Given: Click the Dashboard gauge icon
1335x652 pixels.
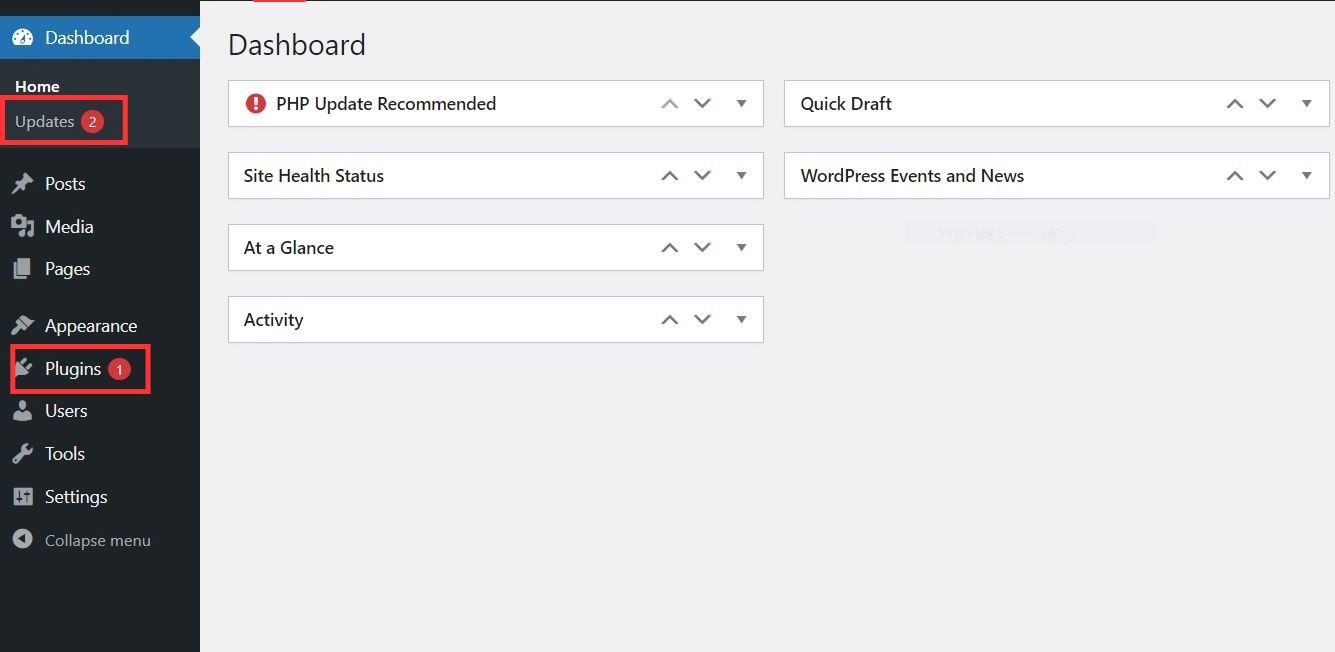Looking at the screenshot, I should [22, 38].
